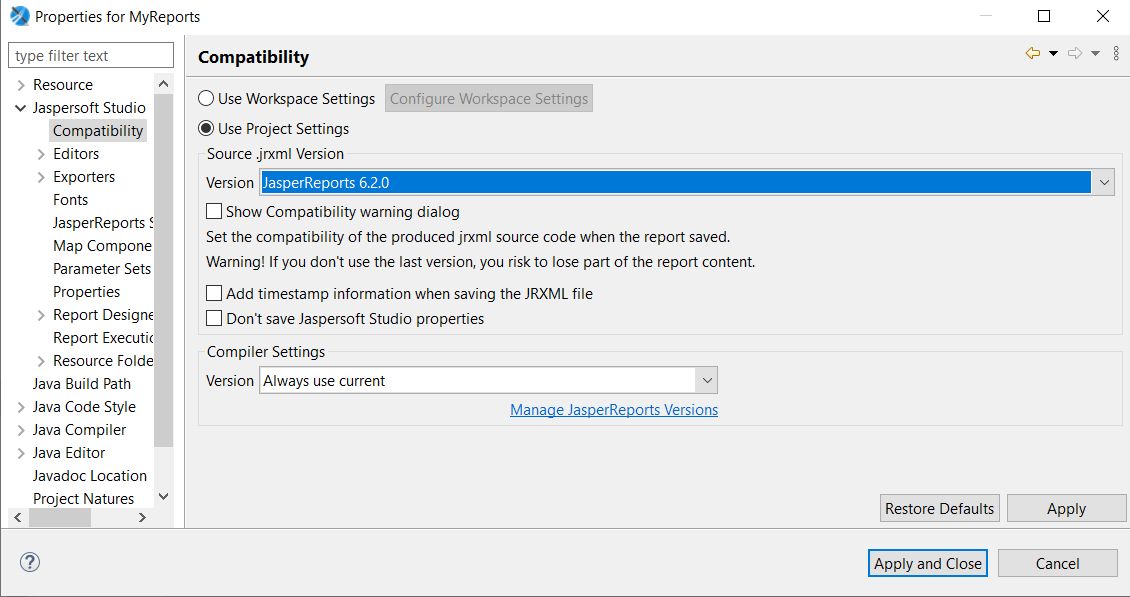This screenshot has height=597, width=1130.
Task: Select Use Workspace Settings radio button
Action: (206, 98)
